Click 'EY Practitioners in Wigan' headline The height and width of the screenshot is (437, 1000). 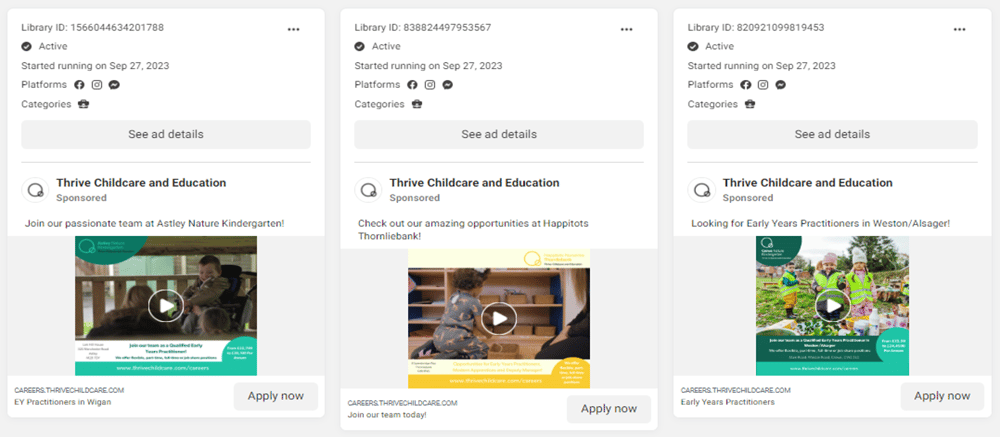tap(62, 402)
